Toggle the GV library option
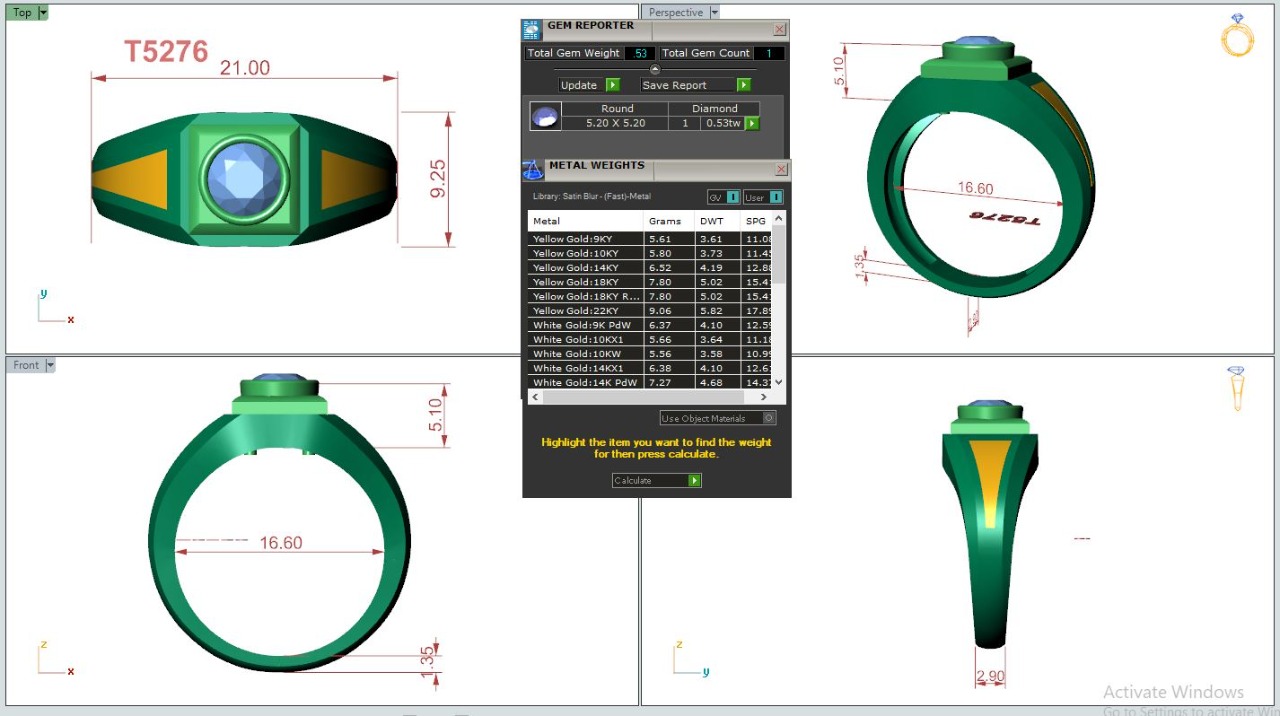The image size is (1280, 716). [x=724, y=197]
